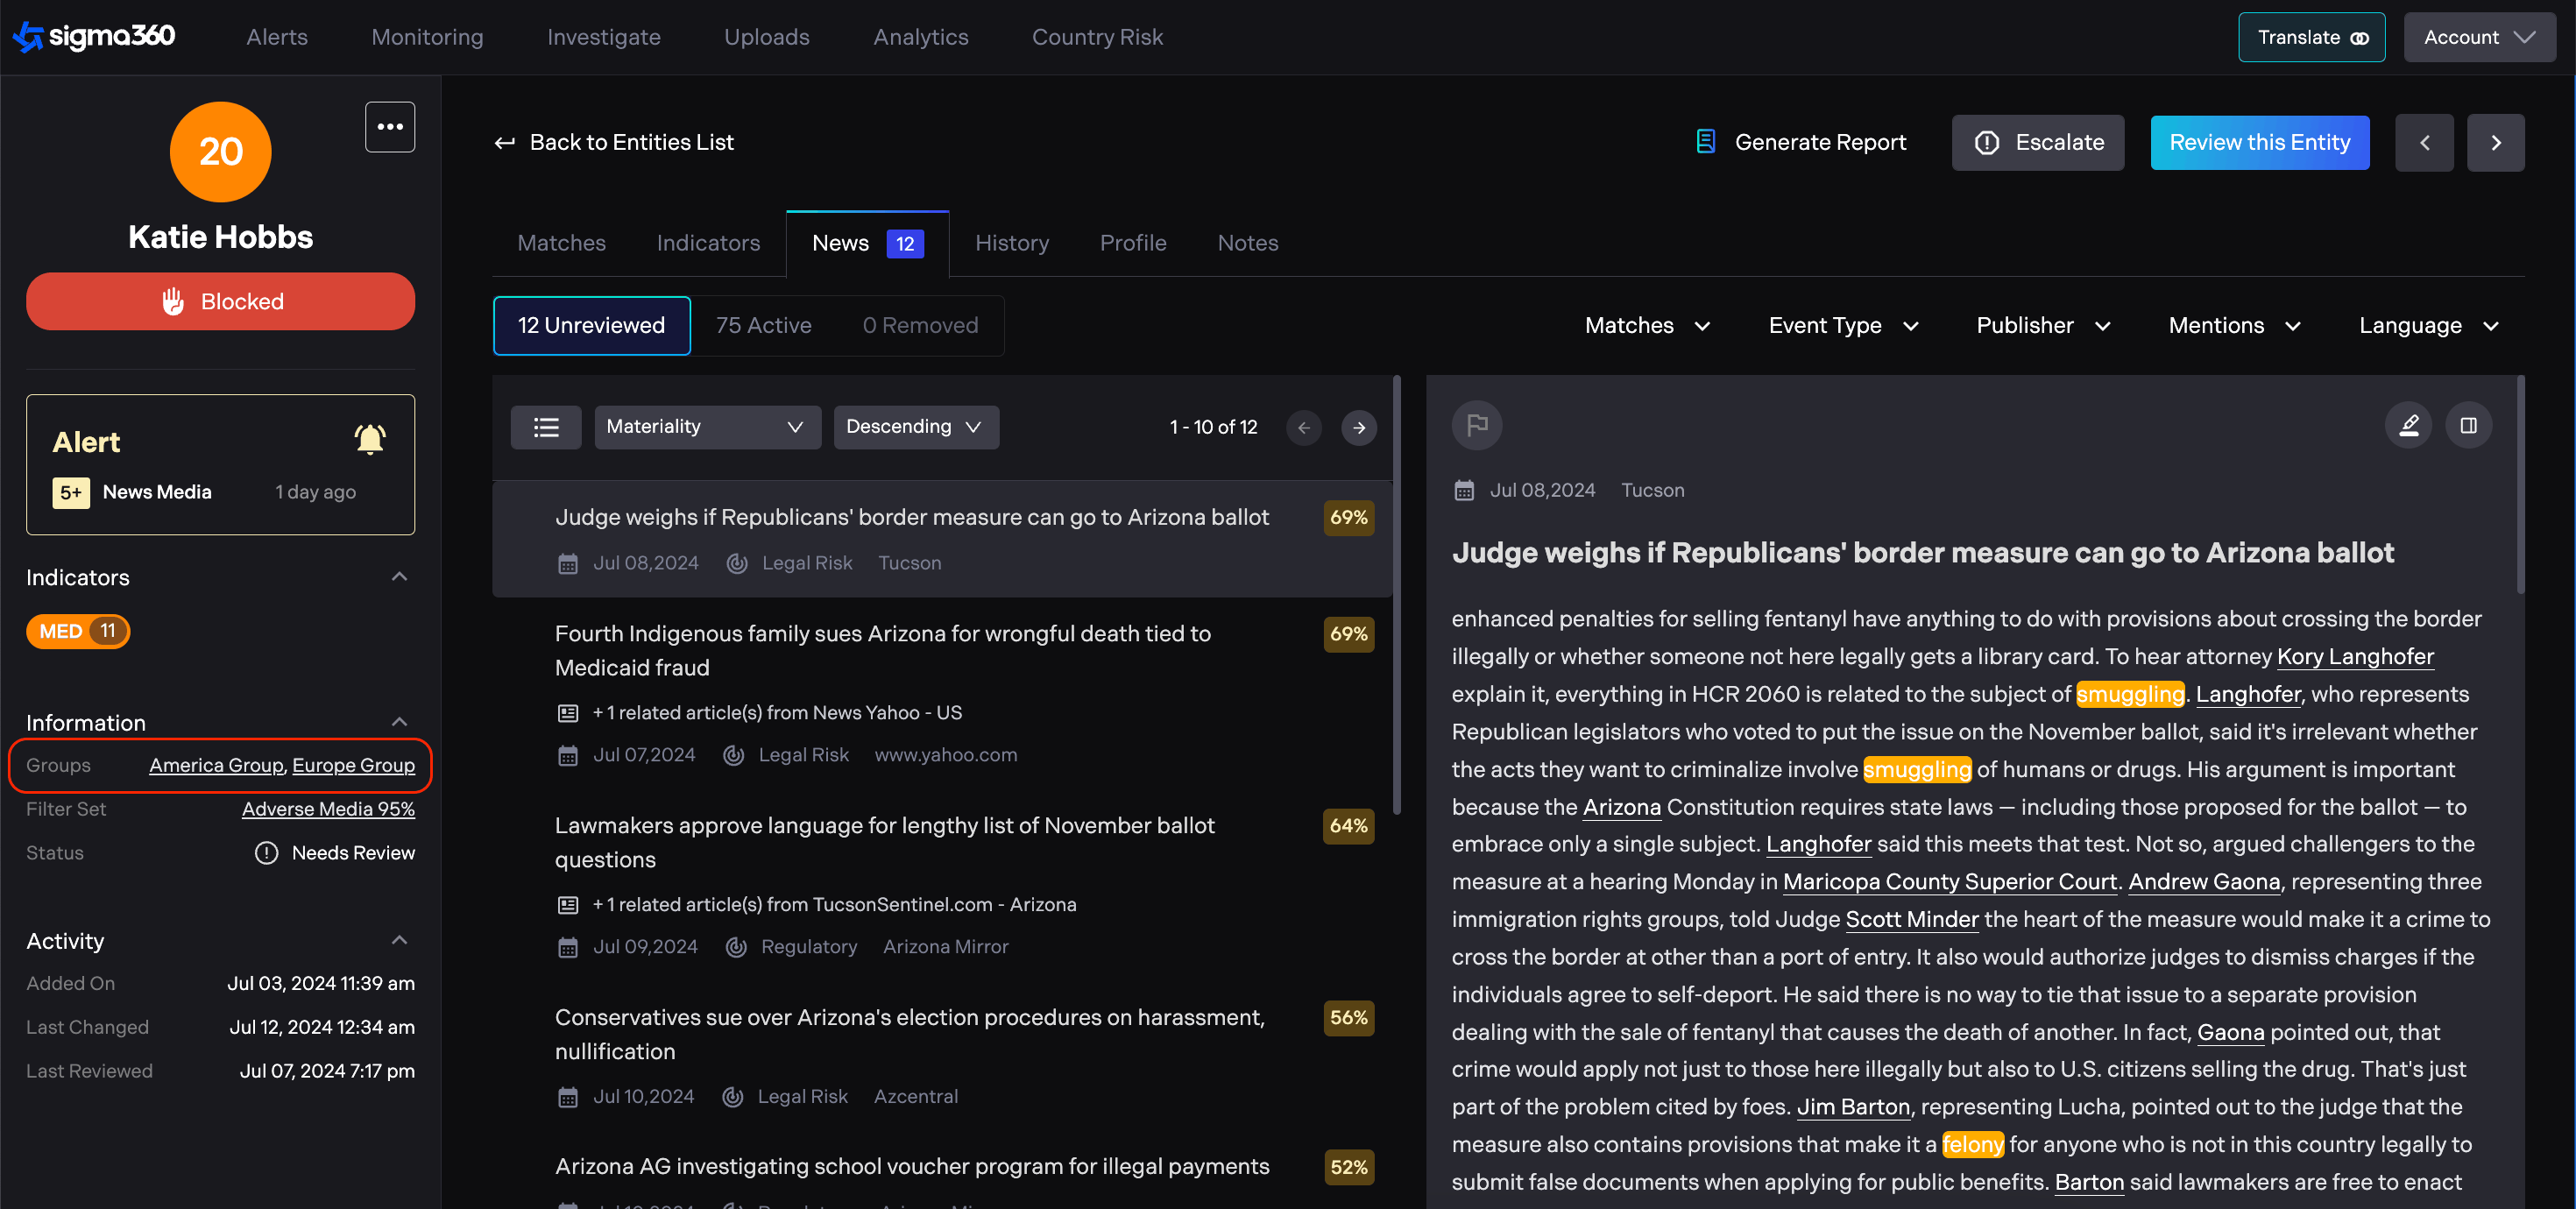Open the Materiality sort dropdown
The image size is (2576, 1209).
click(x=707, y=427)
